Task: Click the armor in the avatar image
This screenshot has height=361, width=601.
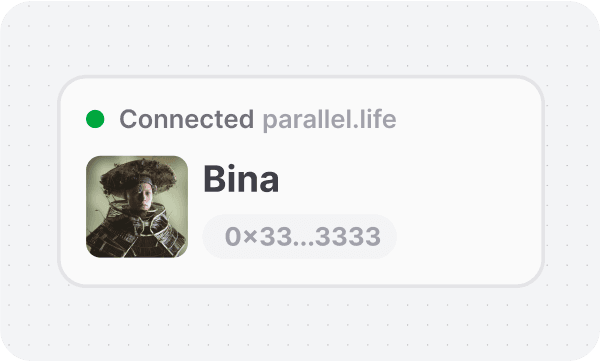Action: point(137,233)
